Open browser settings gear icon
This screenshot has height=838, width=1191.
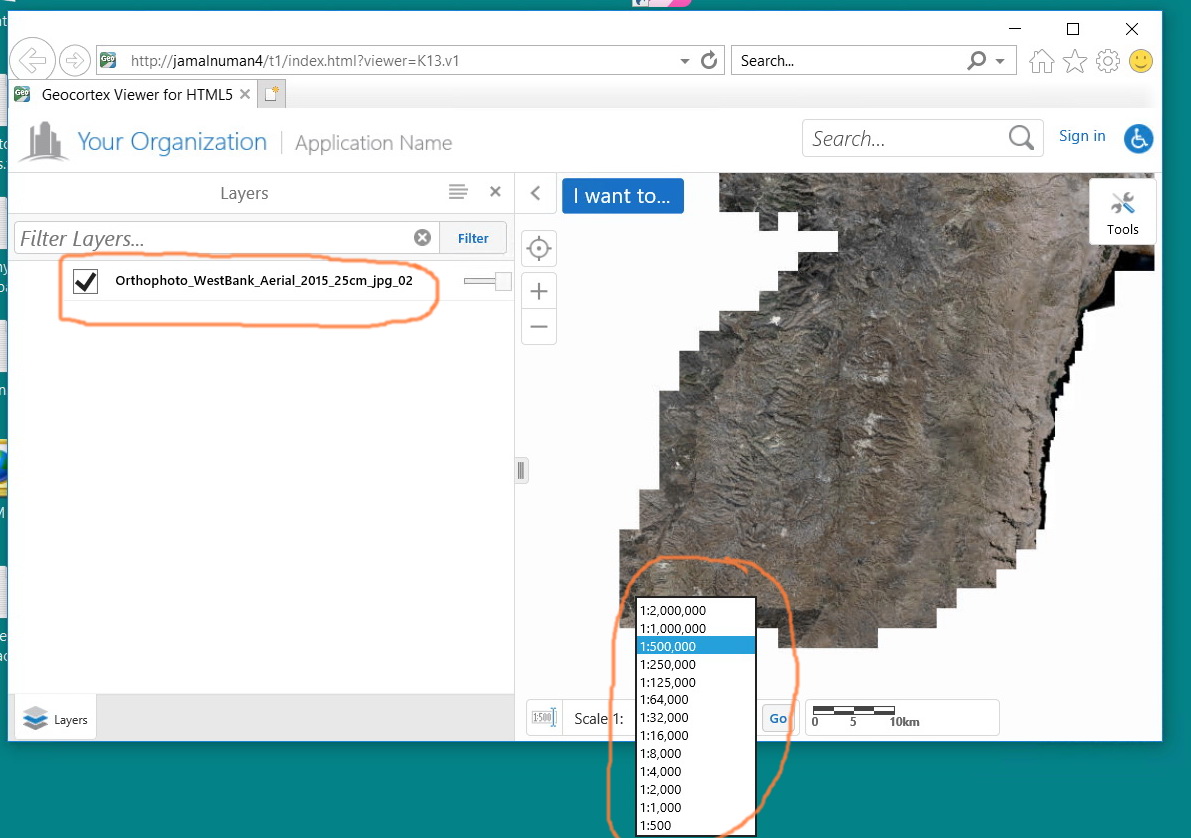pos(1108,61)
